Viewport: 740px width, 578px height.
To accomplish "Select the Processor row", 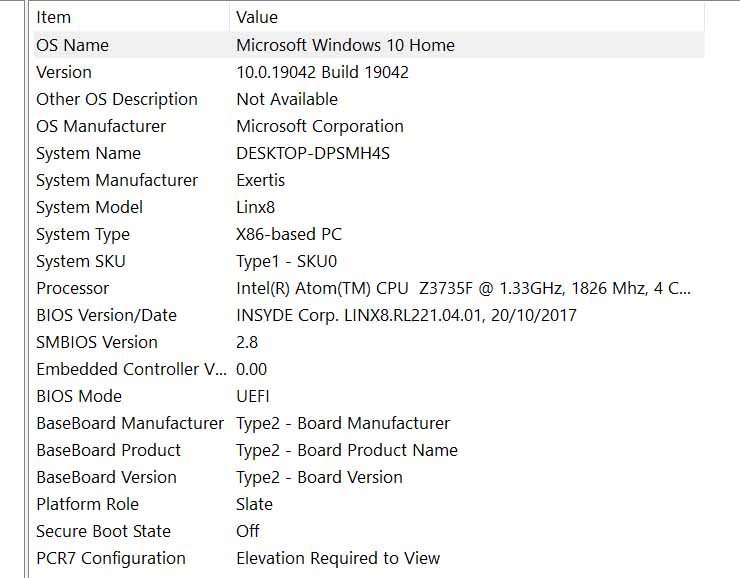I will click(369, 288).
